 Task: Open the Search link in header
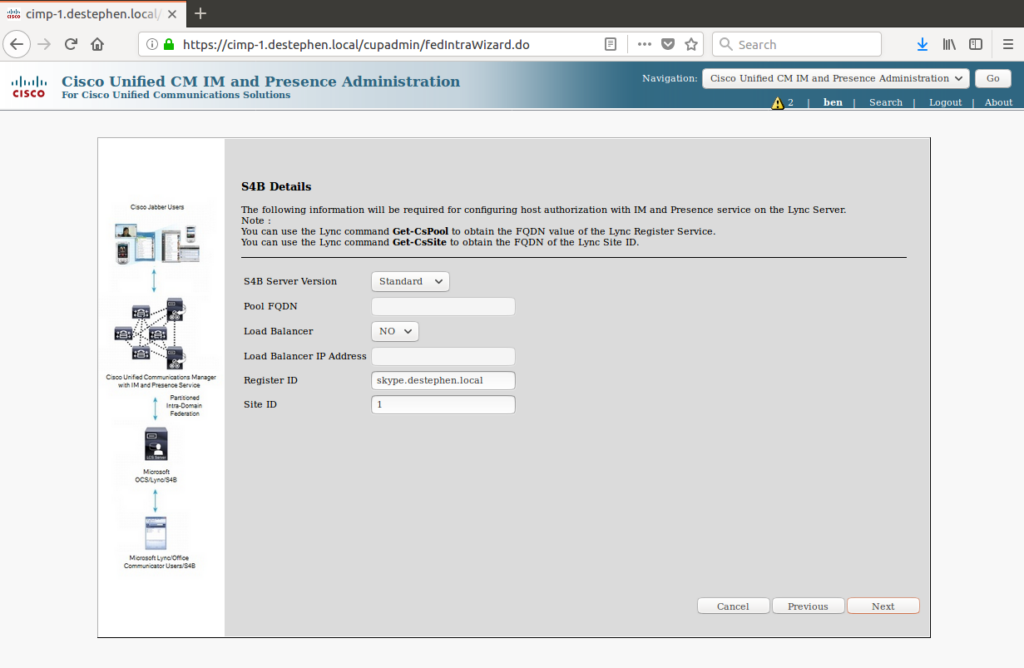[886, 103]
